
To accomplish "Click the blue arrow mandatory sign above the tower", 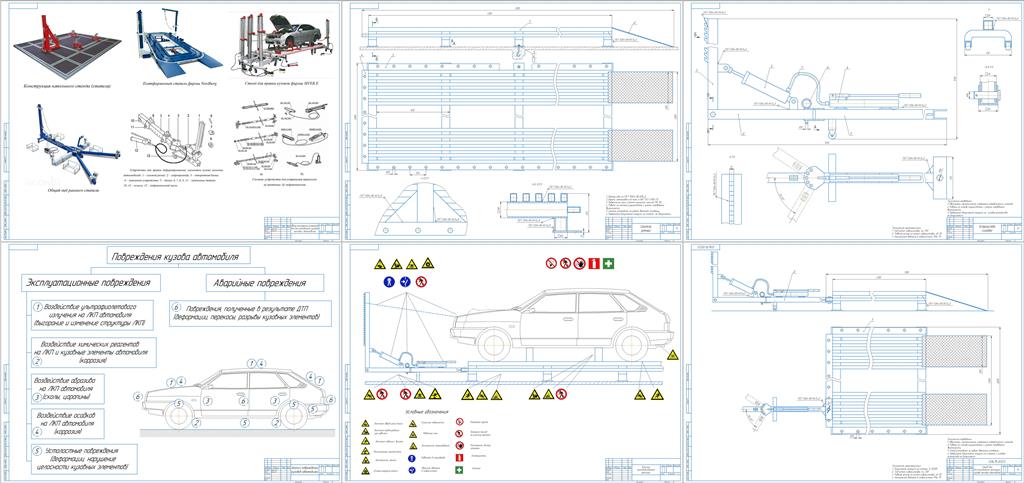I will [406, 281].
